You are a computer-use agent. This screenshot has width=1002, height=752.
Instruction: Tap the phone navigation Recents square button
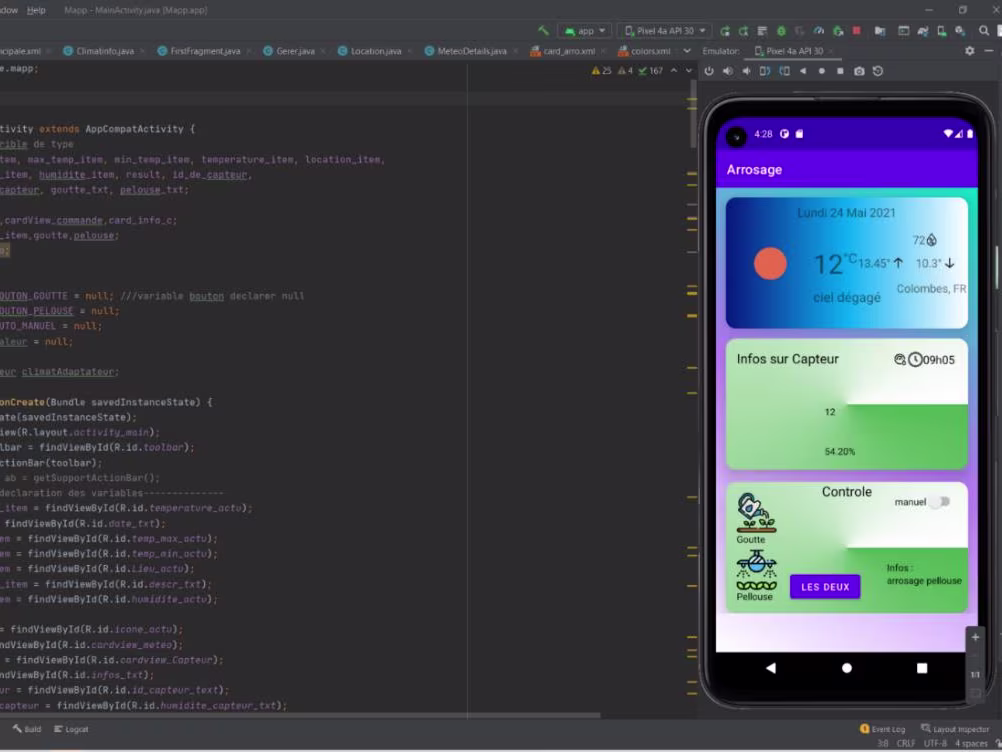921,668
